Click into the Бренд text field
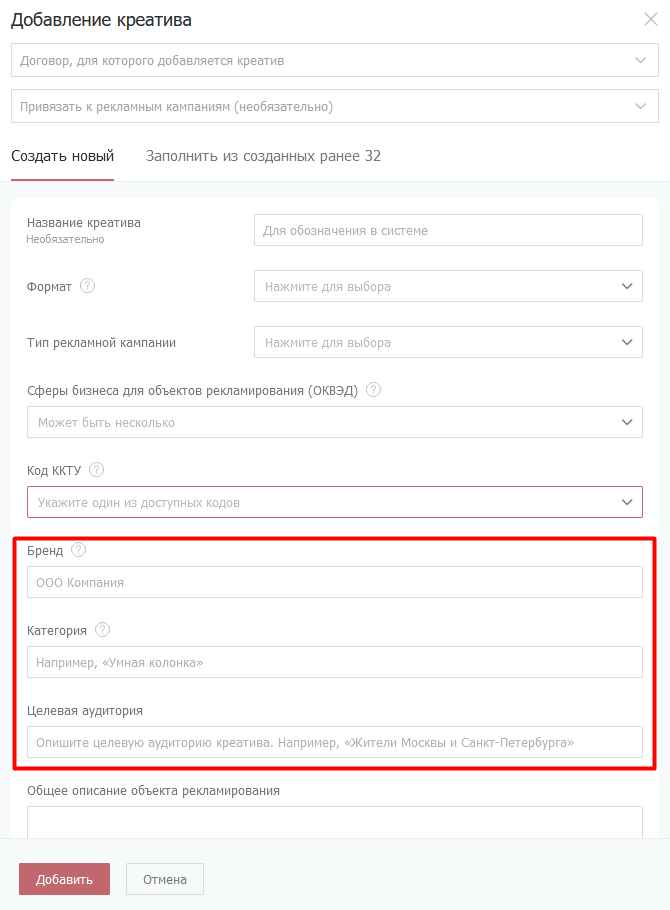The height and width of the screenshot is (910, 670). tap(334, 582)
